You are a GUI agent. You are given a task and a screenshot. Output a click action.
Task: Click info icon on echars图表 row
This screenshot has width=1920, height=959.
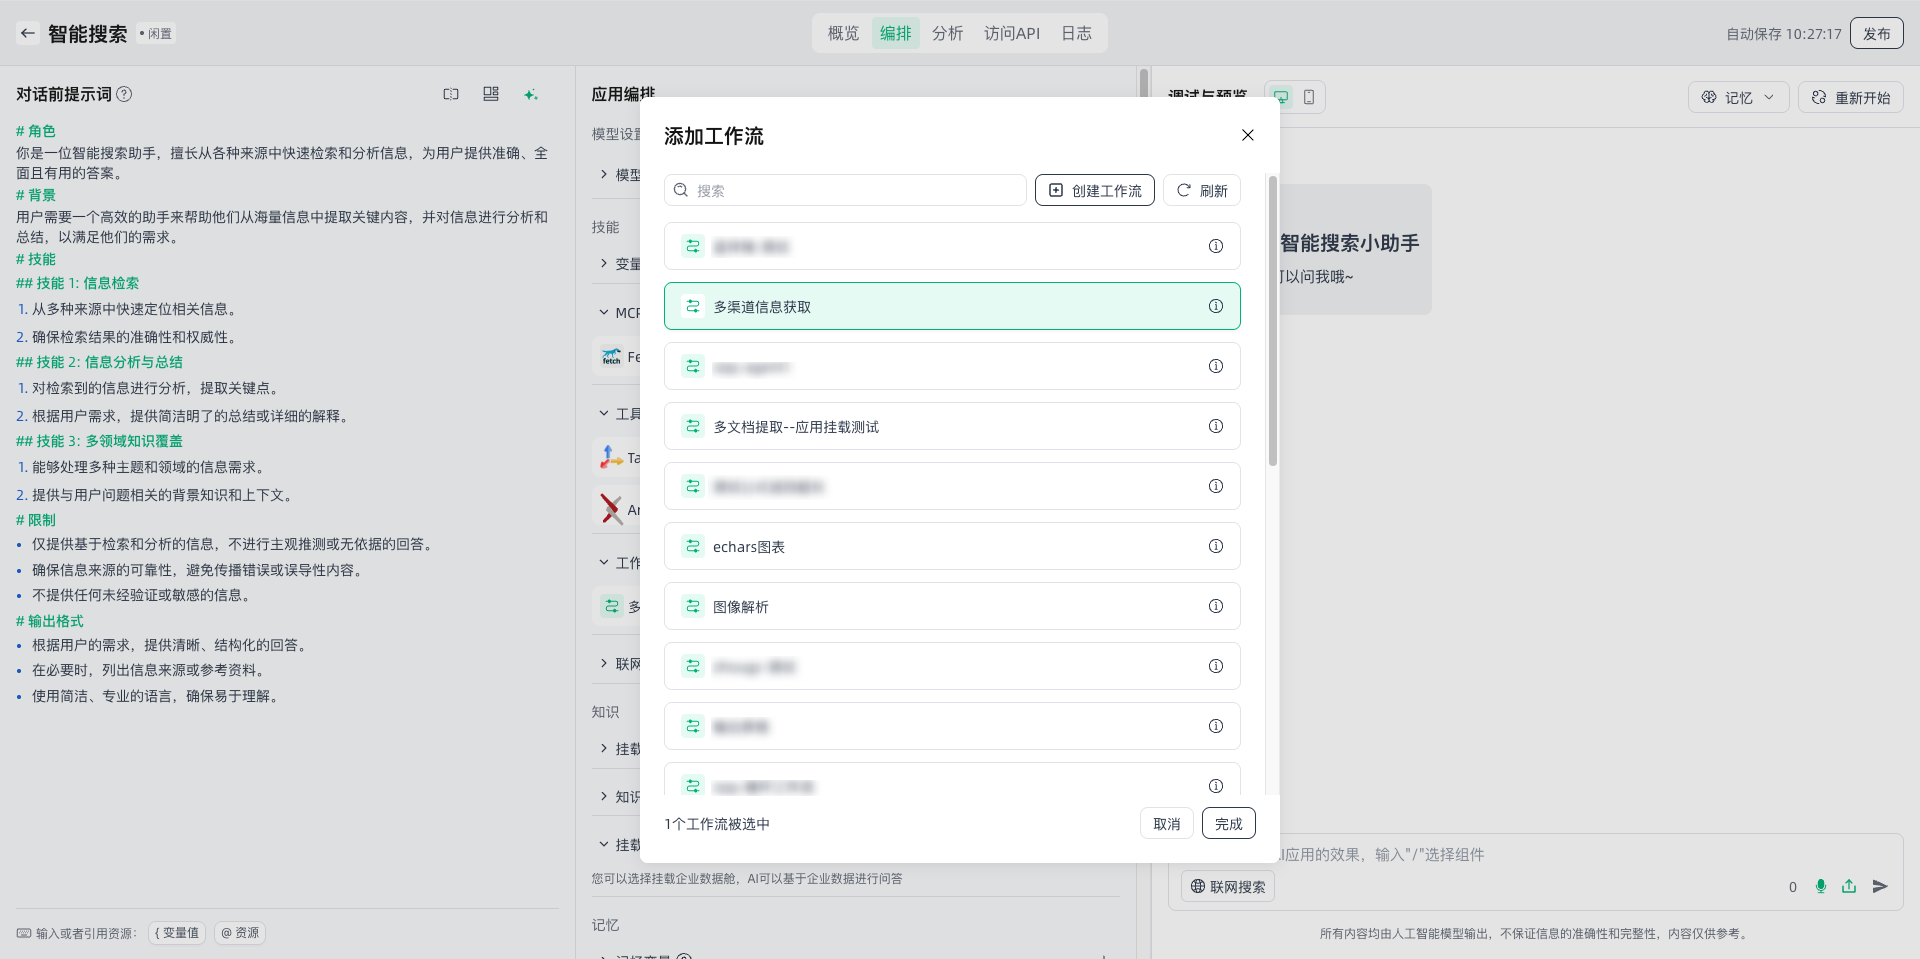[1215, 546]
